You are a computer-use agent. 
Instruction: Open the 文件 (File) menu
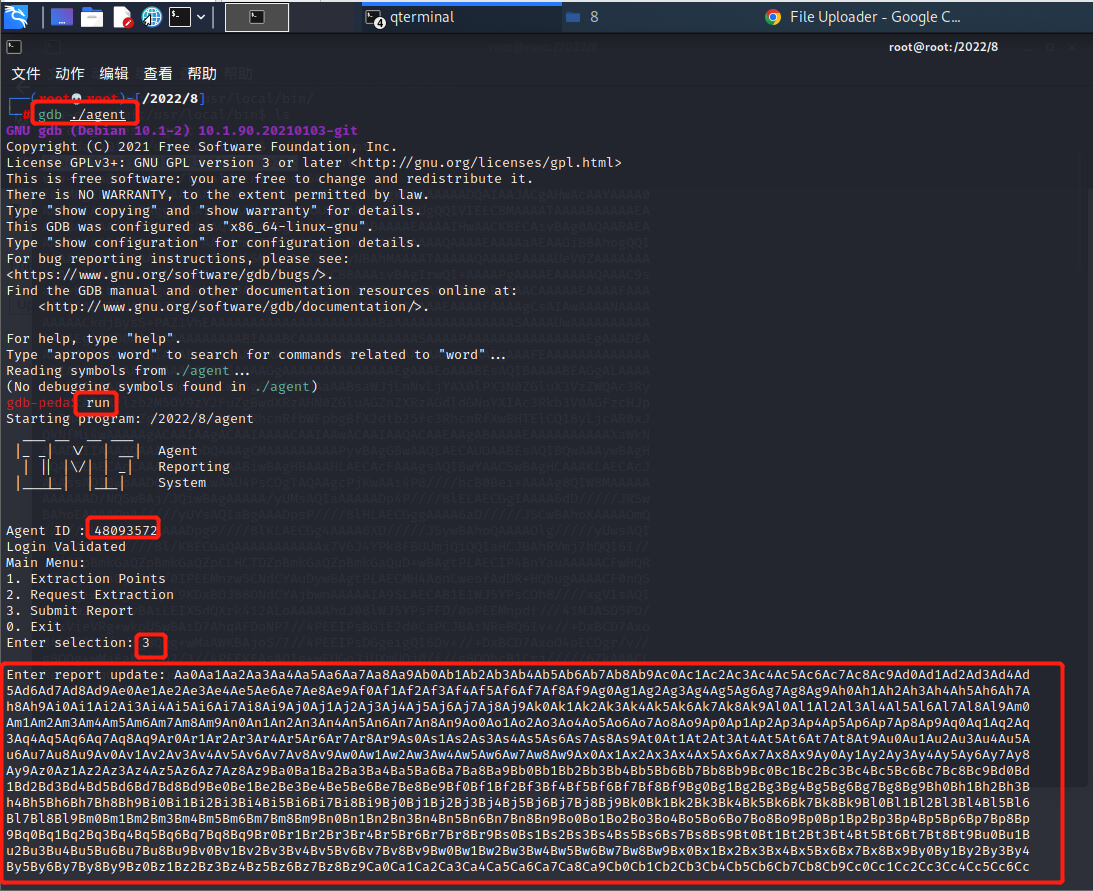pyautogui.click(x=26, y=73)
